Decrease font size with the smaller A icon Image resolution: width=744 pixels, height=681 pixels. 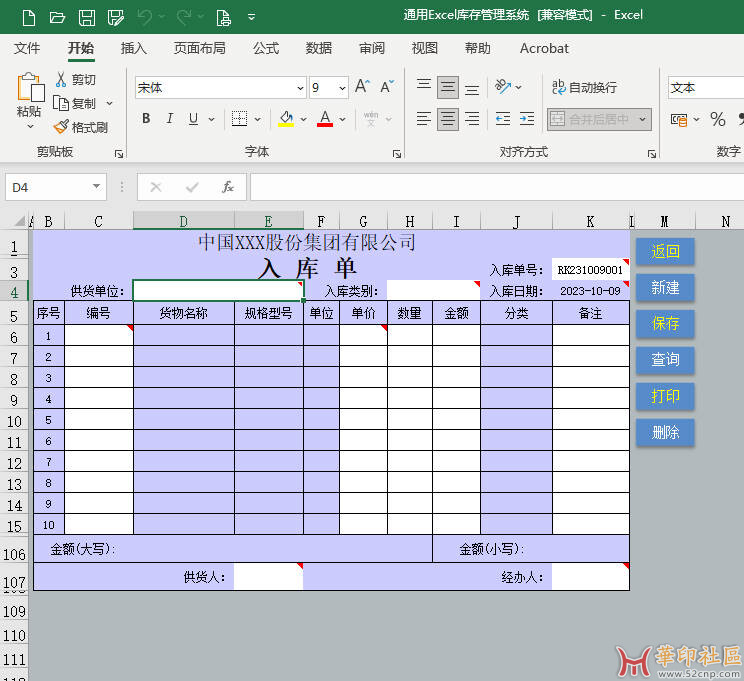pyautogui.click(x=387, y=86)
